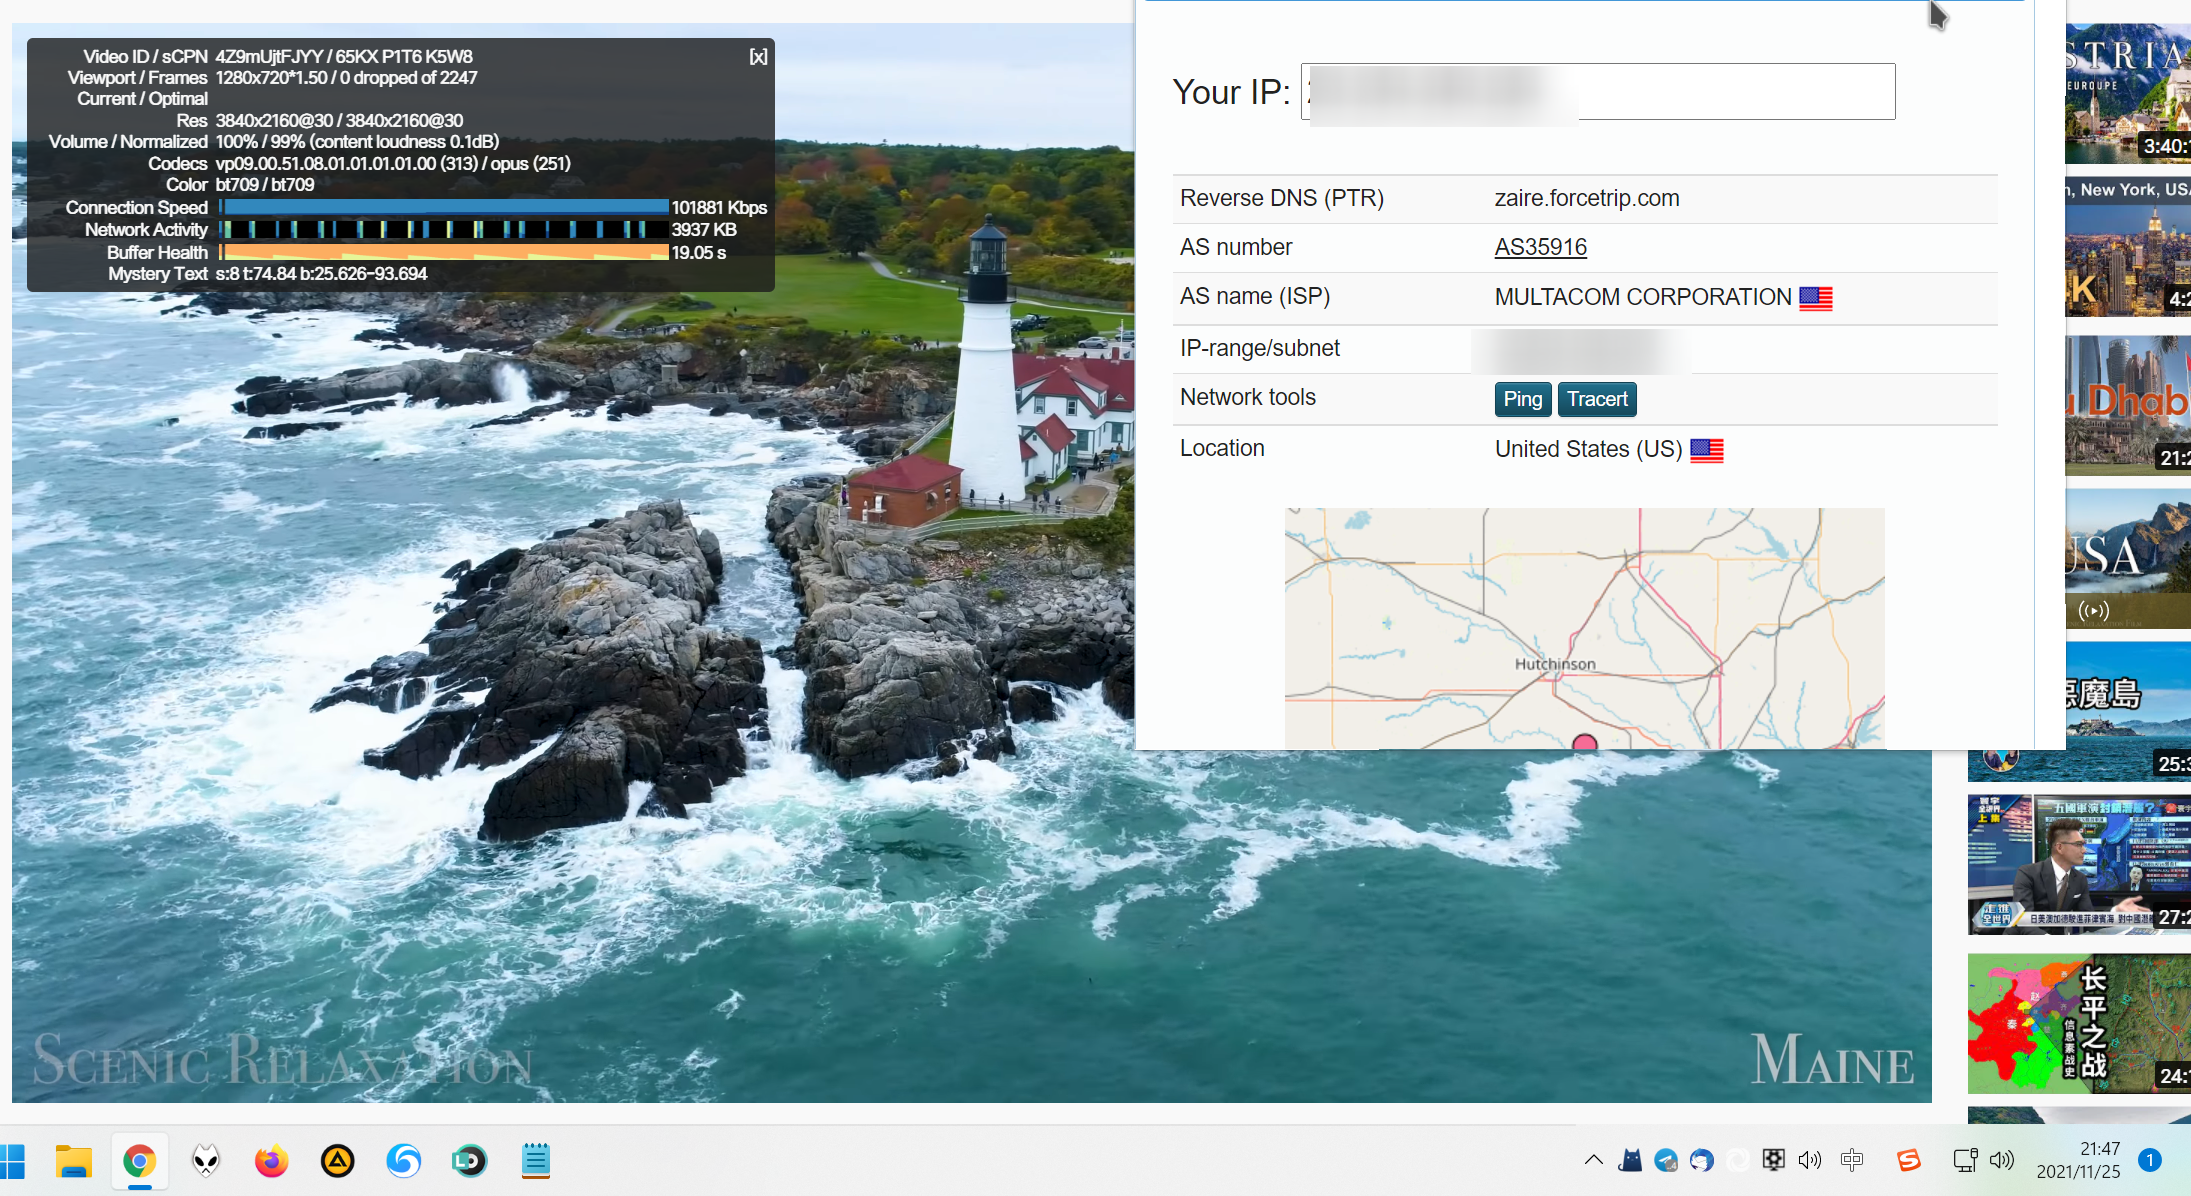This screenshot has width=2191, height=1196.
Task: Click the taskbar clock showing 21:47
Action: point(2078,1160)
